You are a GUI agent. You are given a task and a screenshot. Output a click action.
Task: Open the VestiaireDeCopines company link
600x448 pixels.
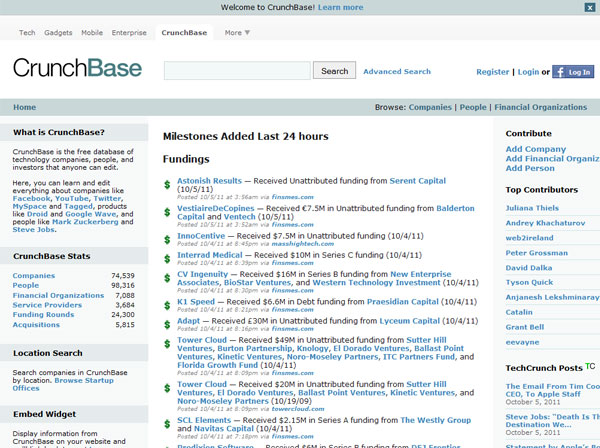click(215, 208)
